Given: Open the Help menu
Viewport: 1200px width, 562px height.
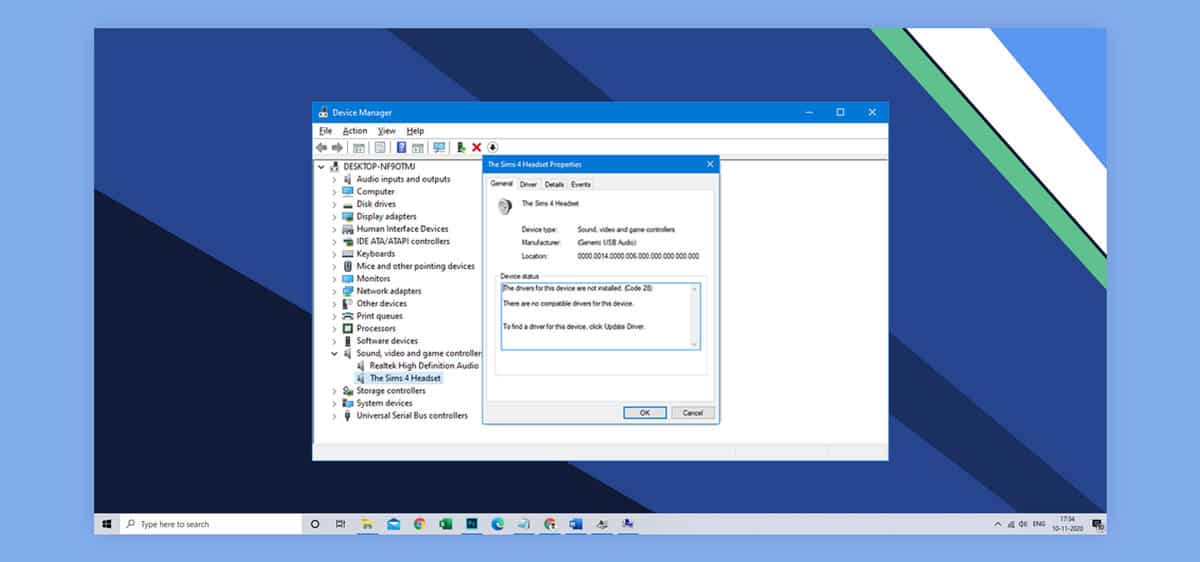Looking at the screenshot, I should (415, 131).
